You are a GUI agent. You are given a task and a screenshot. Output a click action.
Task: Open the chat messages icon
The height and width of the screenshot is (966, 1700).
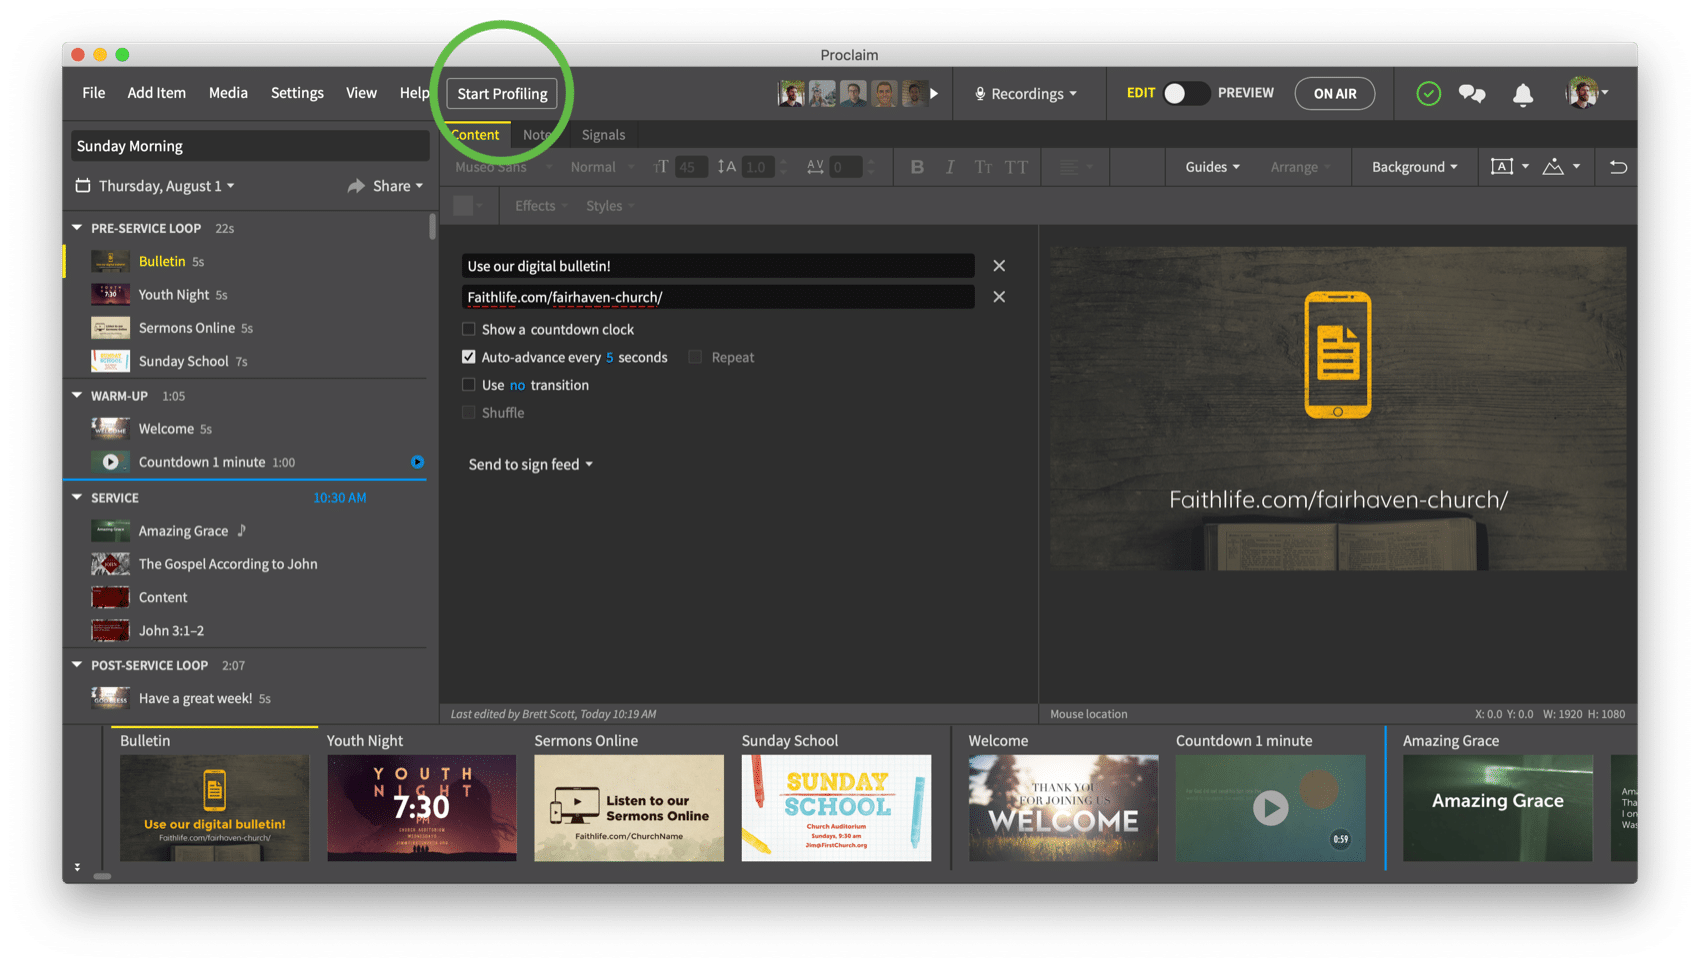point(1472,93)
